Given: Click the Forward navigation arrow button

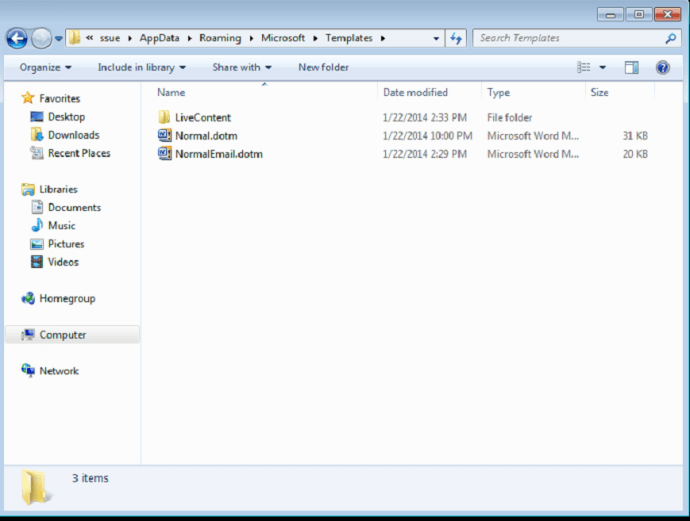Looking at the screenshot, I should click(x=41, y=39).
